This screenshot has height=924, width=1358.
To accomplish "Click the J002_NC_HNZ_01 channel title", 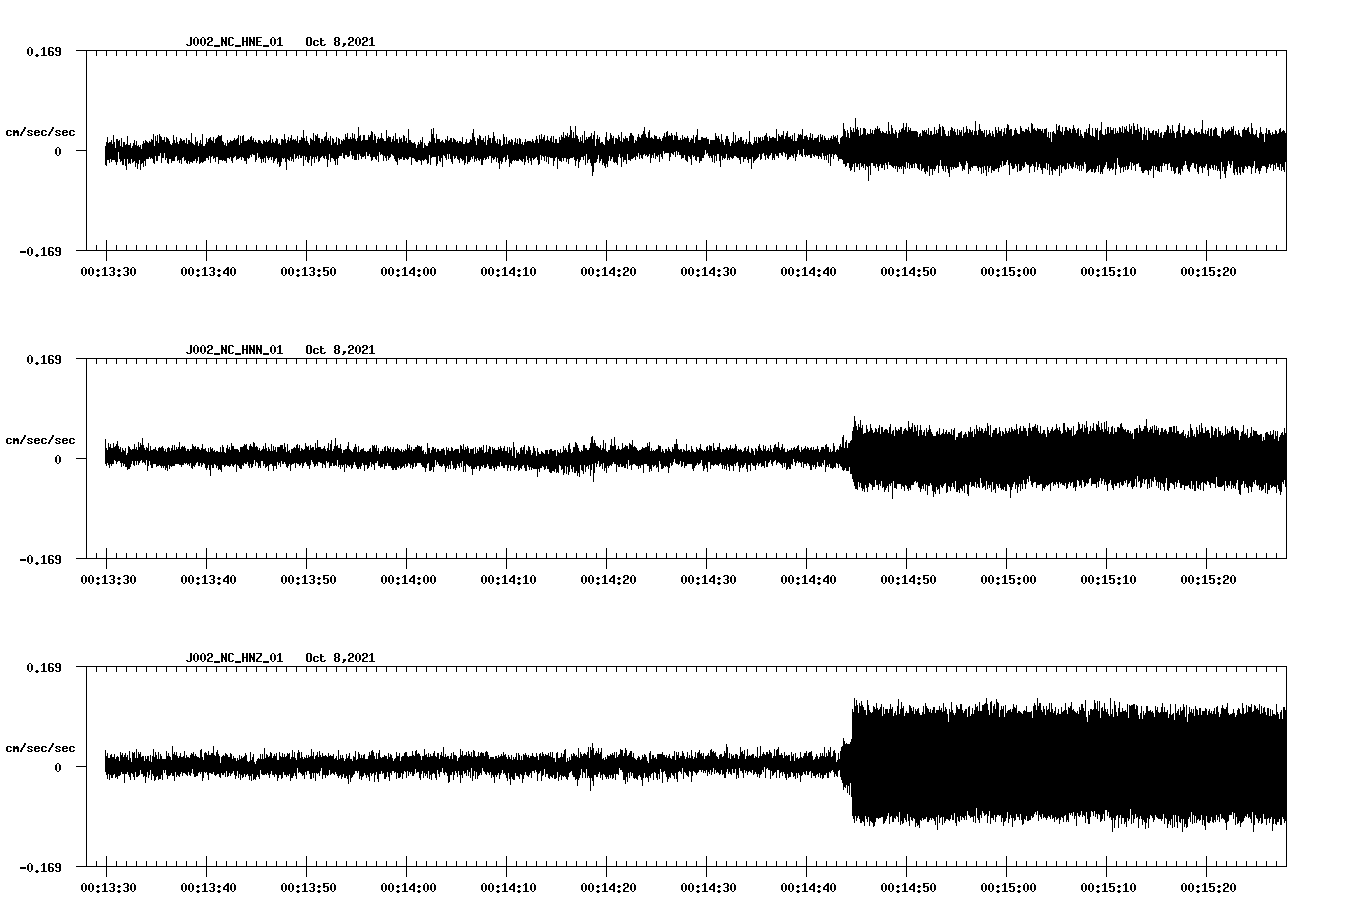I will pos(234,658).
